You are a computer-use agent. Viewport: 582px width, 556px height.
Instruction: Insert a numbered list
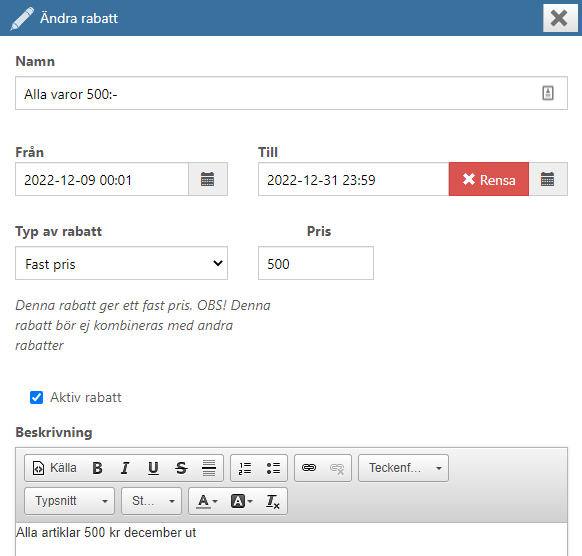pos(245,468)
